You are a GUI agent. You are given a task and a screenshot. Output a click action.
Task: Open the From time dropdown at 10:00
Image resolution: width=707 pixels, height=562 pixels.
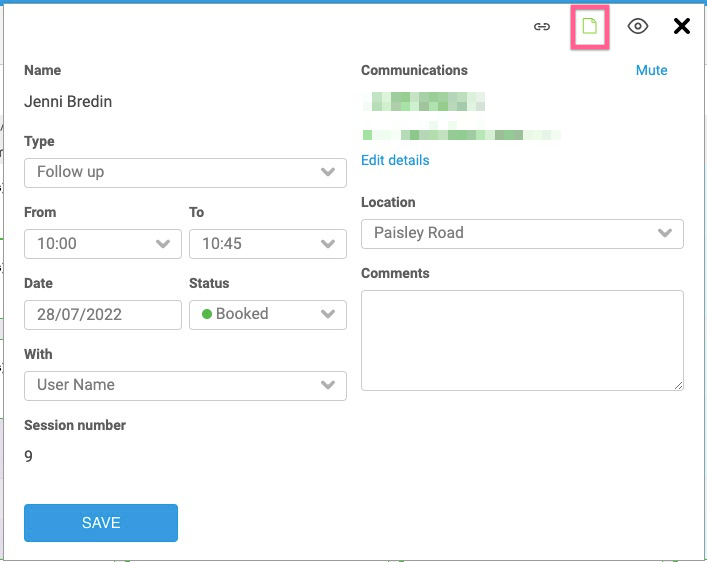click(102, 243)
